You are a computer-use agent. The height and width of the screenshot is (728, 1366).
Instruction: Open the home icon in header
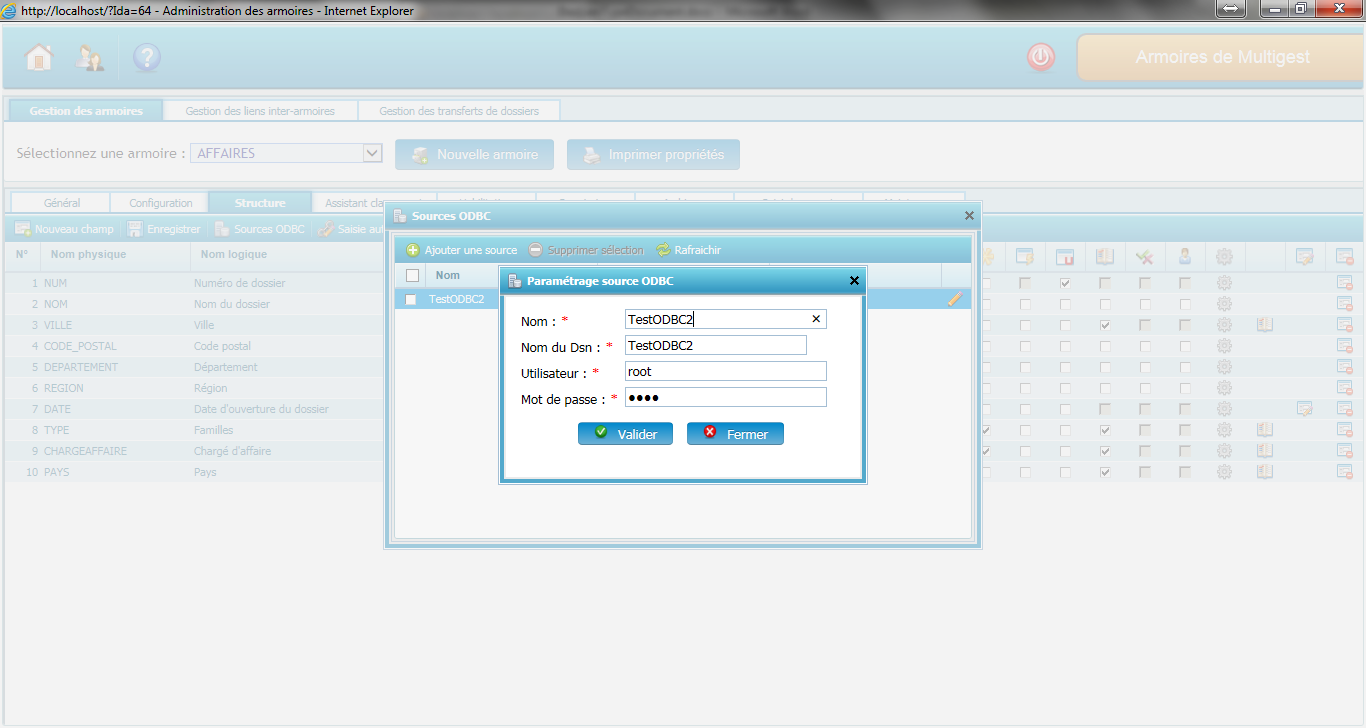tap(39, 58)
